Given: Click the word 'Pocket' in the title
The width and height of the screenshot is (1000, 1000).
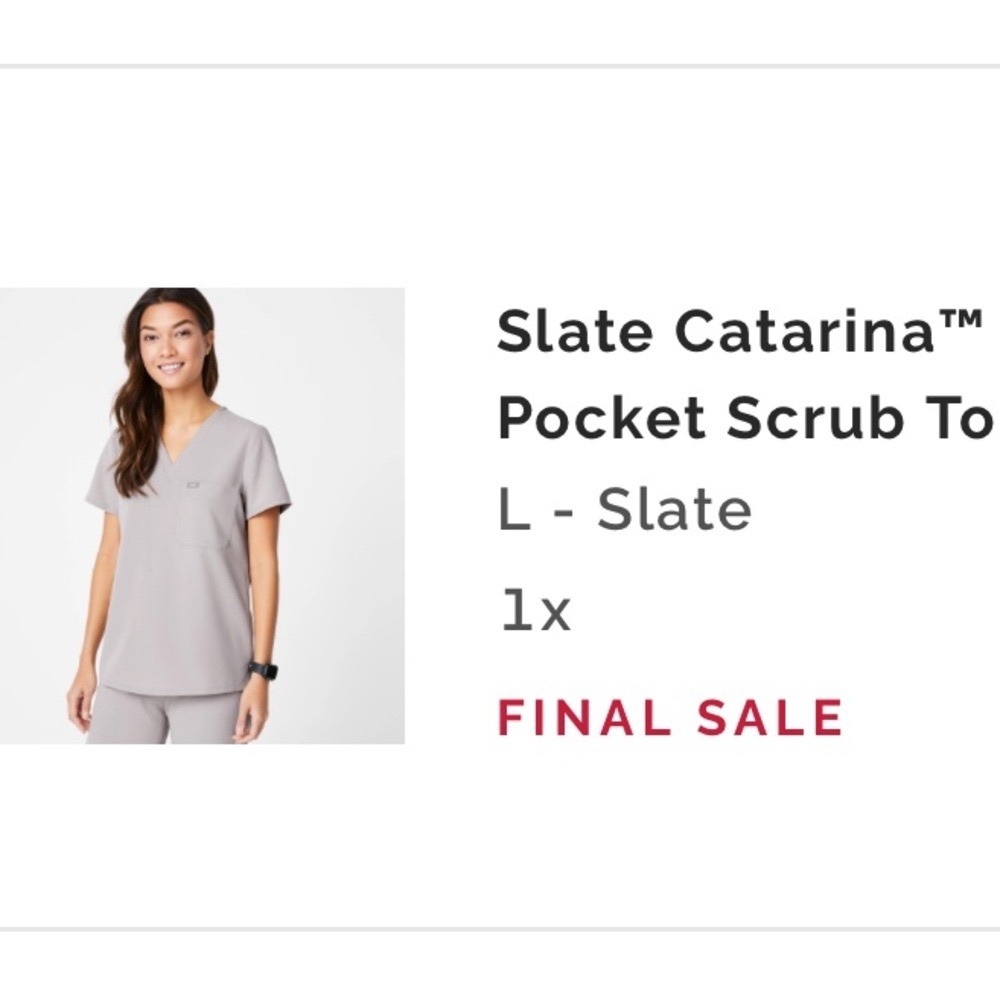Looking at the screenshot, I should pos(601,418).
